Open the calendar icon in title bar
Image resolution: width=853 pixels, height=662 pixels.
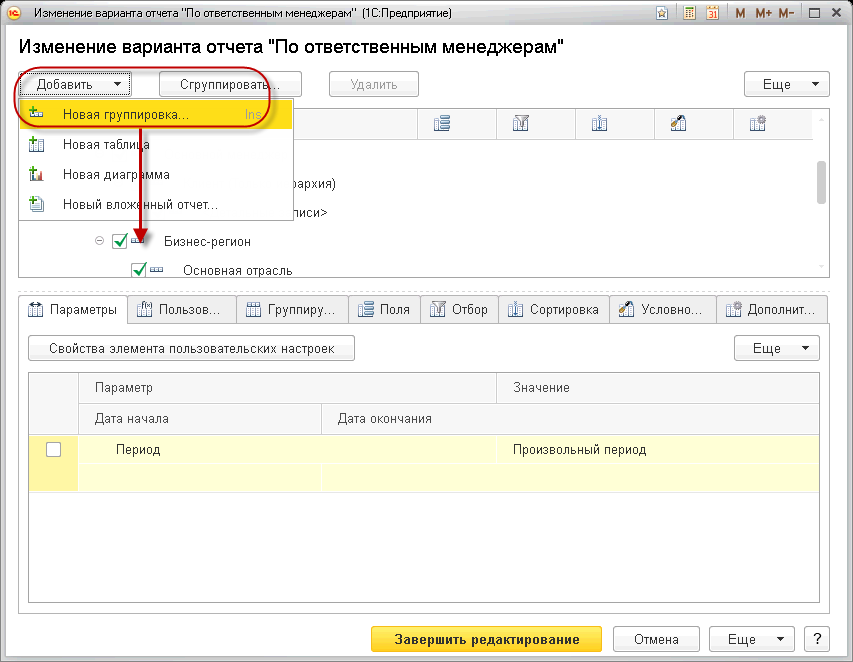[x=712, y=14]
